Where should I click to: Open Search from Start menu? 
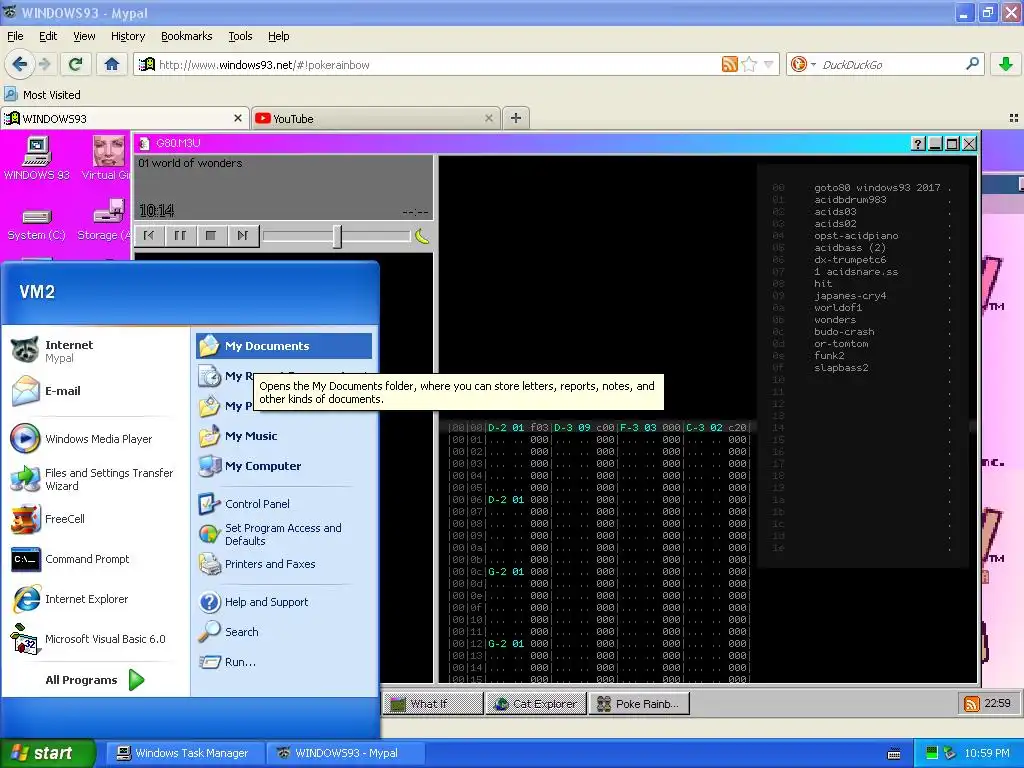coord(284,632)
